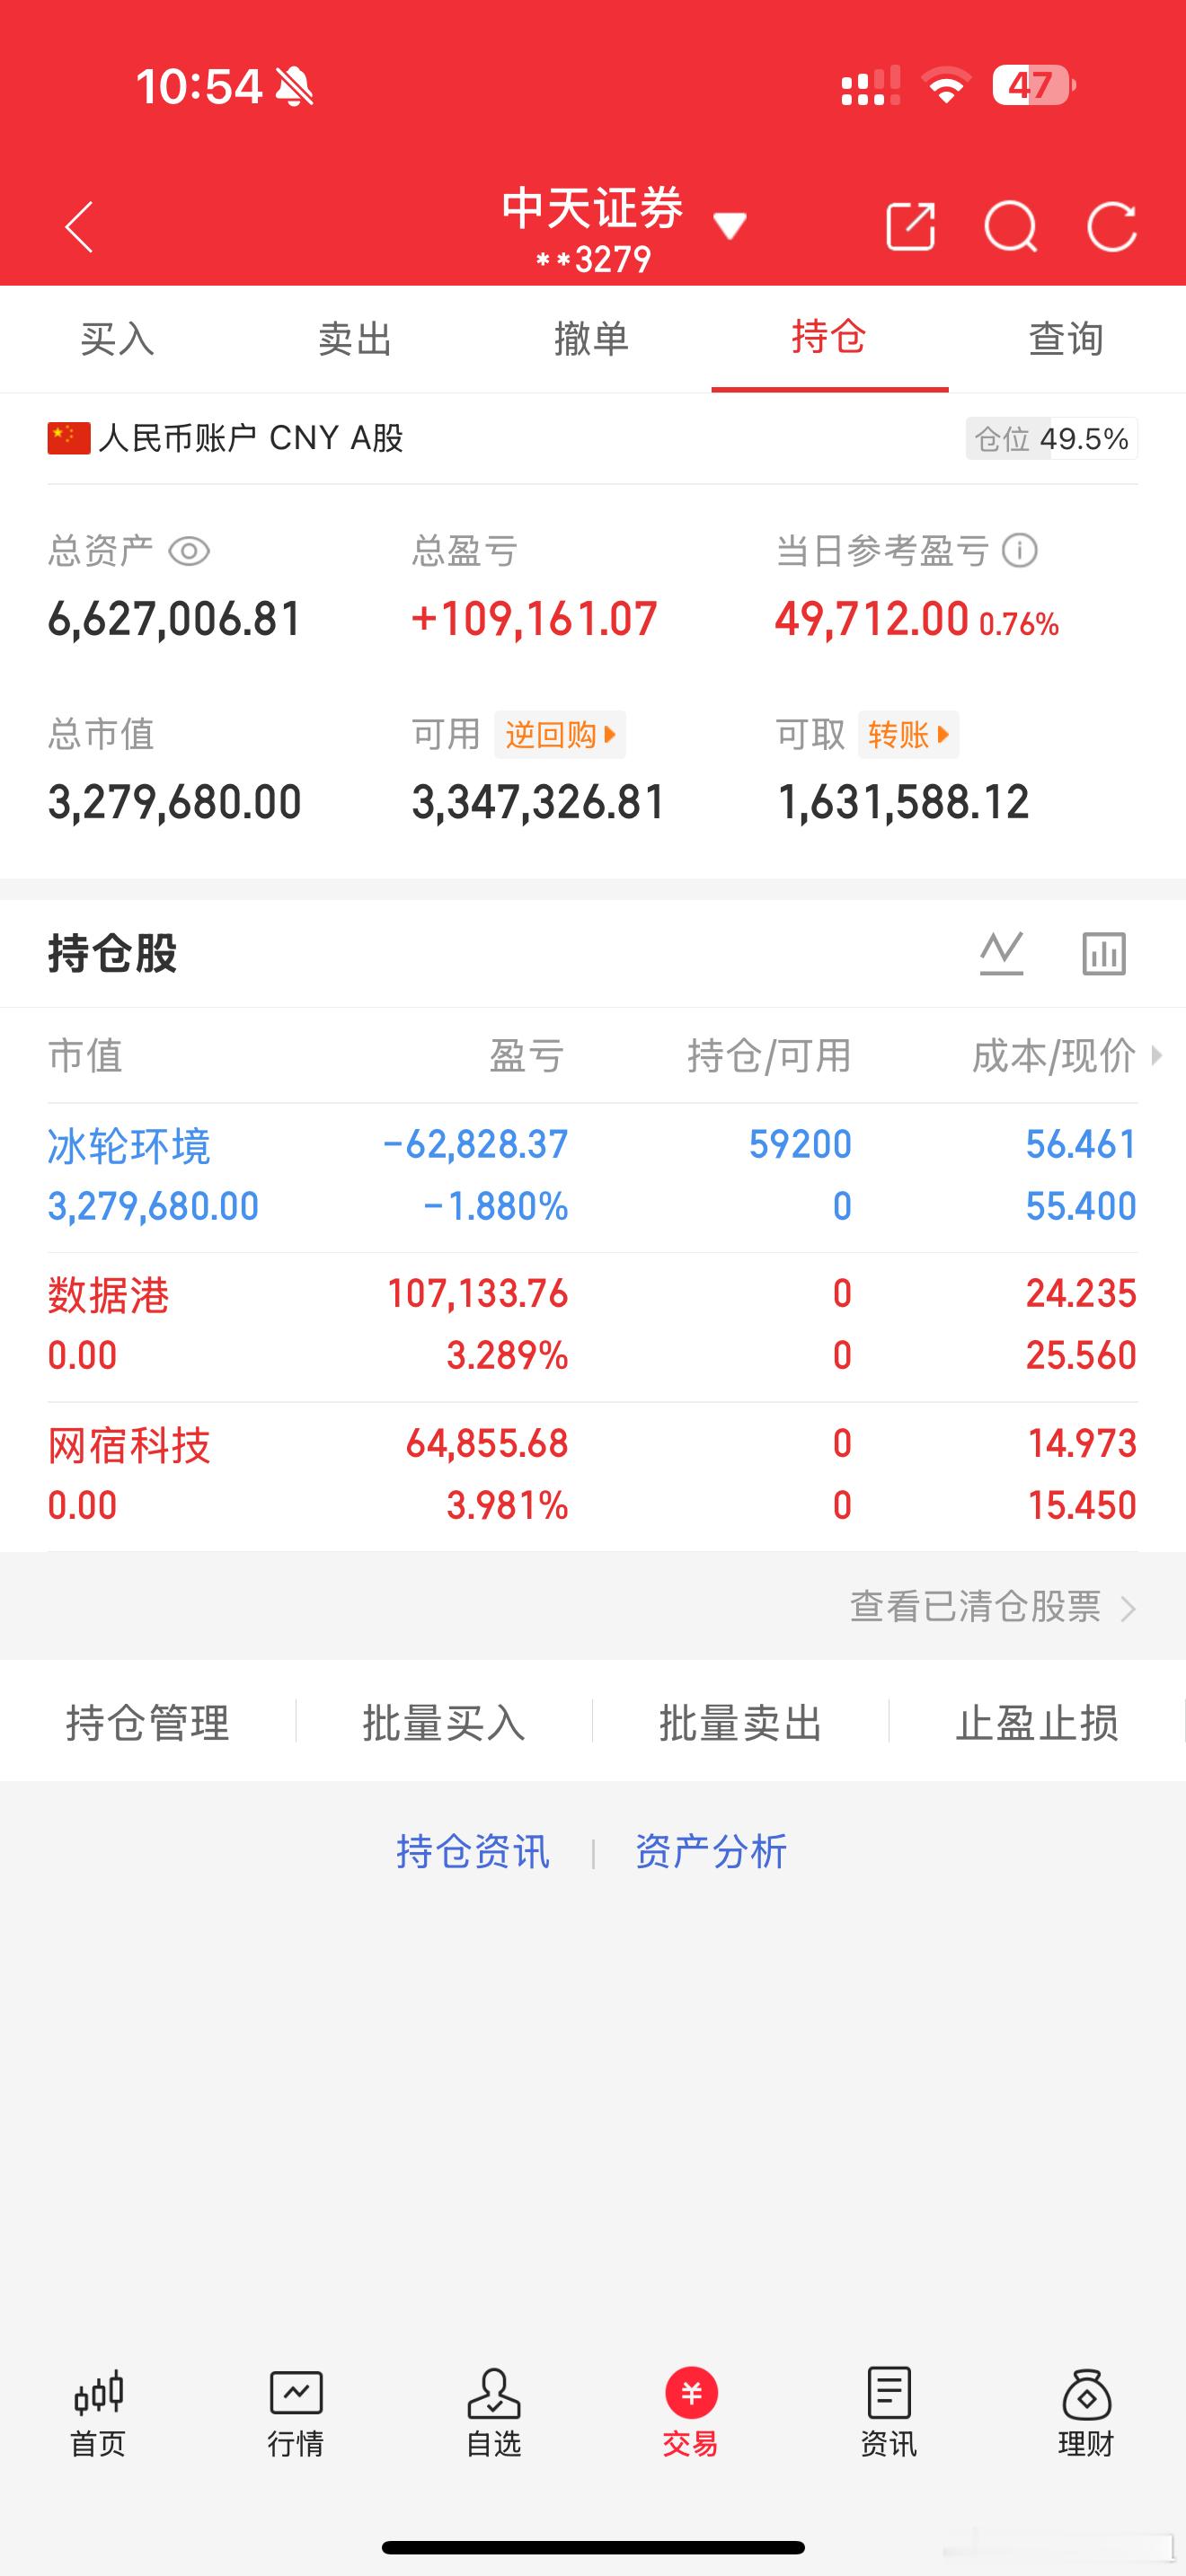The width and height of the screenshot is (1186, 2576).
Task: Open the 网宿科技 holding row
Action: pyautogui.click(x=592, y=1476)
